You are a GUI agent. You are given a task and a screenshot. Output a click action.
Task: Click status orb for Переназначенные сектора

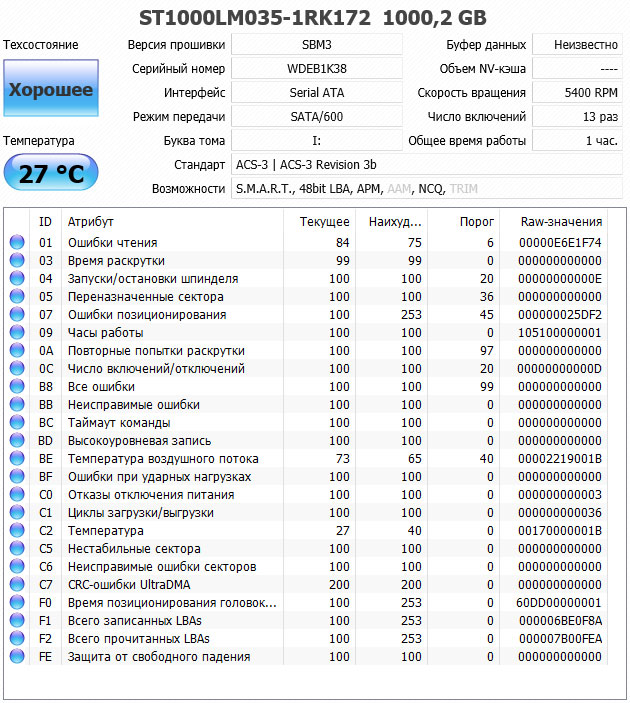coord(17,296)
